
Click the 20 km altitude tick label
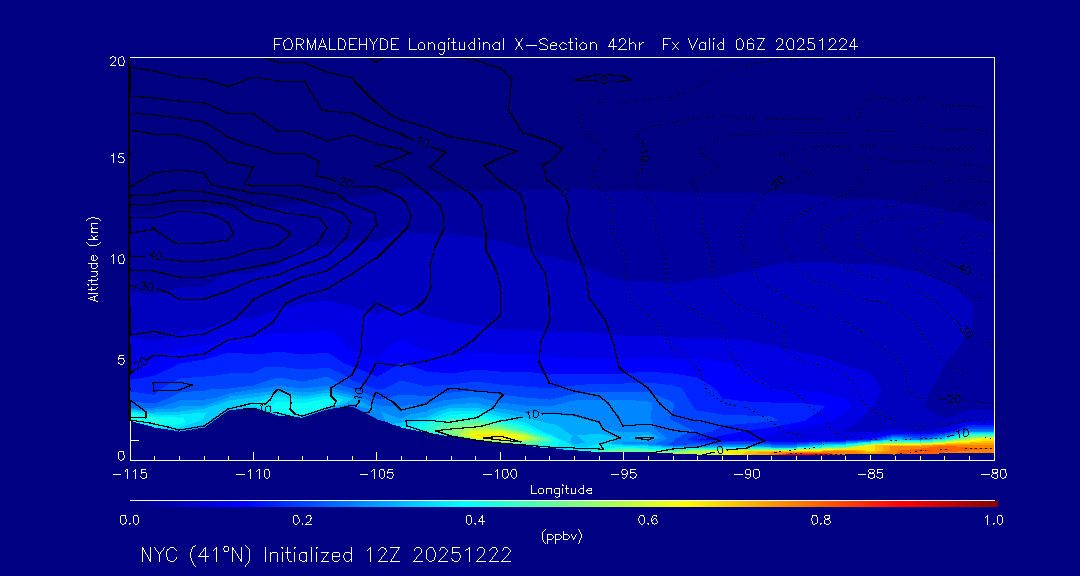(x=116, y=61)
